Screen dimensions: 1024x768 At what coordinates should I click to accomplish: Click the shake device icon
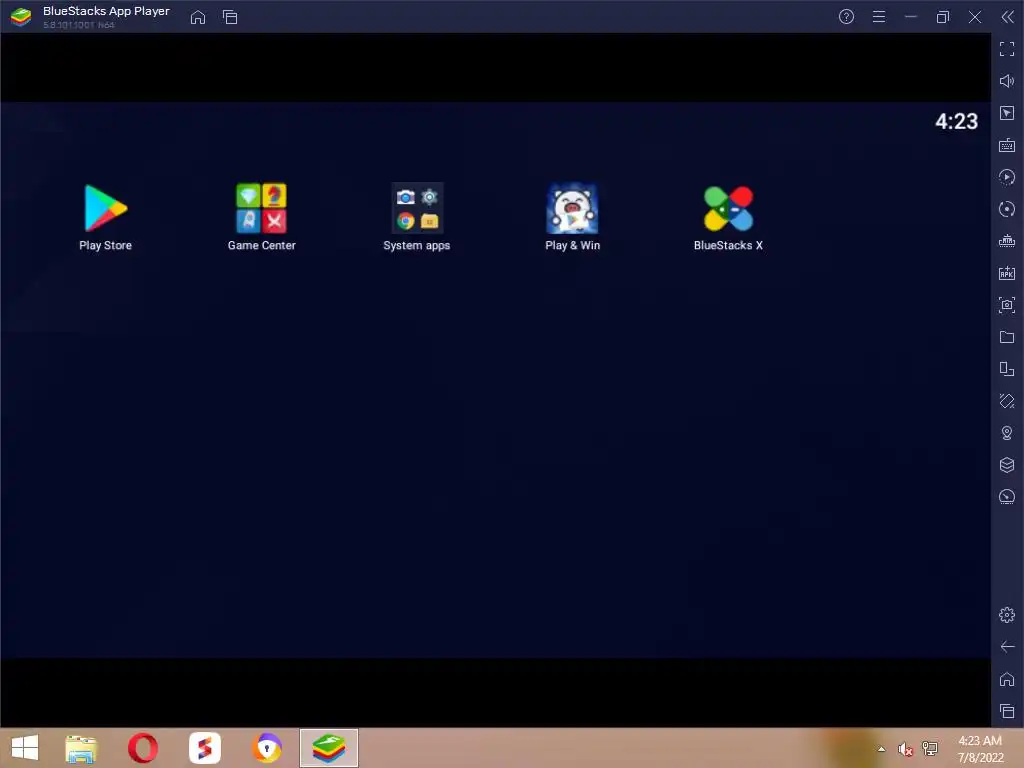(x=1007, y=401)
